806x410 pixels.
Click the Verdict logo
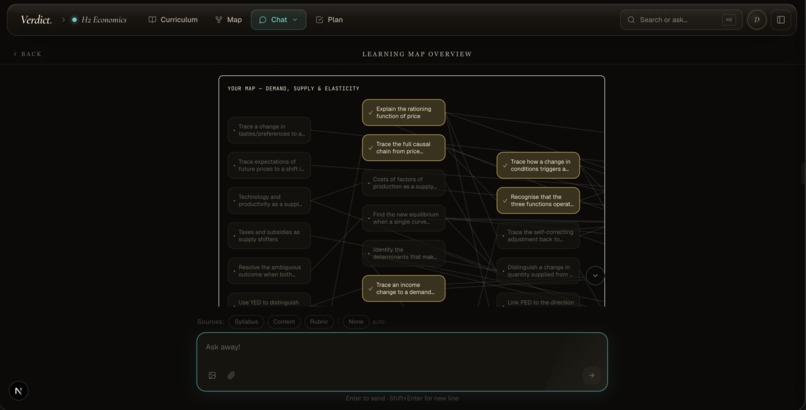pos(36,20)
